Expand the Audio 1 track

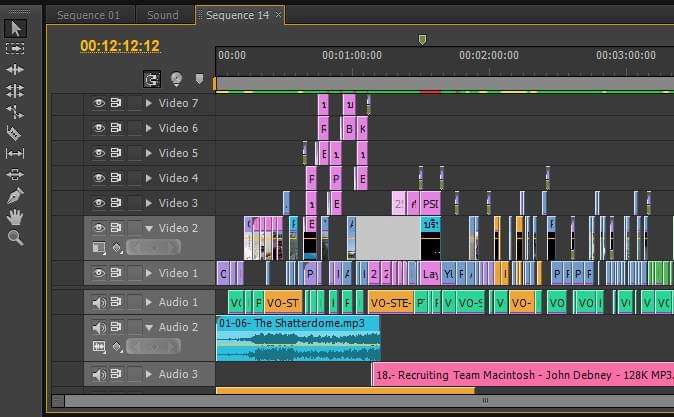(x=149, y=302)
